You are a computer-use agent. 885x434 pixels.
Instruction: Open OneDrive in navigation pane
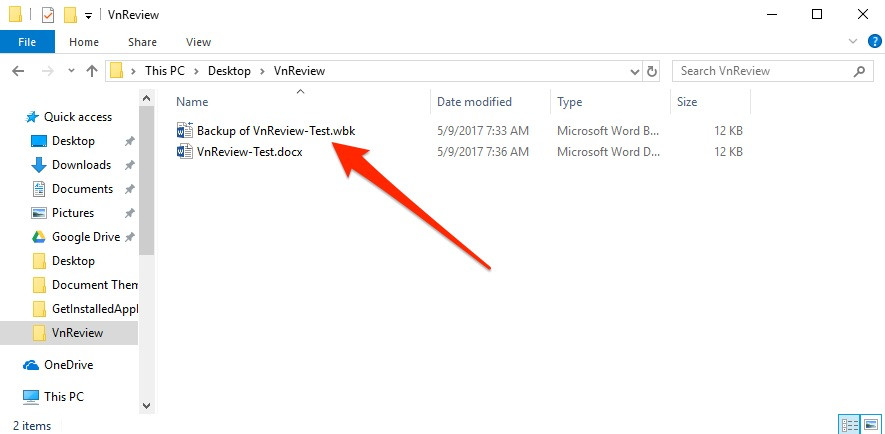(69, 365)
